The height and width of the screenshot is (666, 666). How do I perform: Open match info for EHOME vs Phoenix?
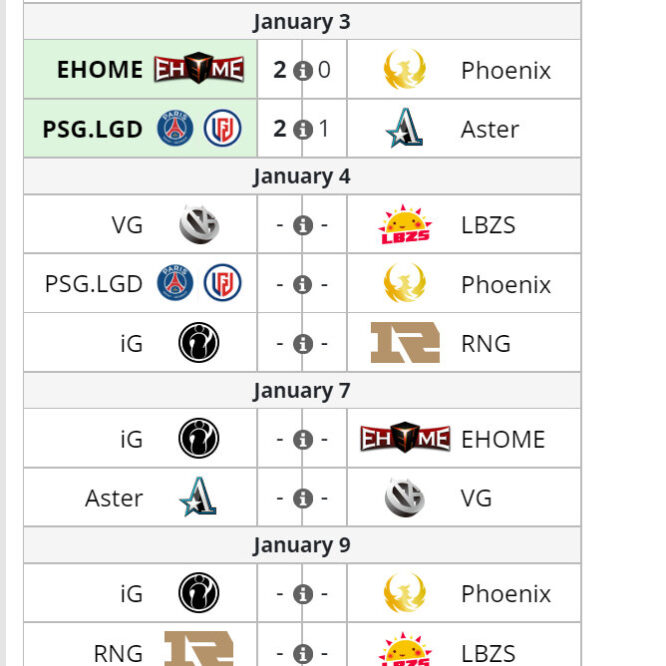[303, 71]
